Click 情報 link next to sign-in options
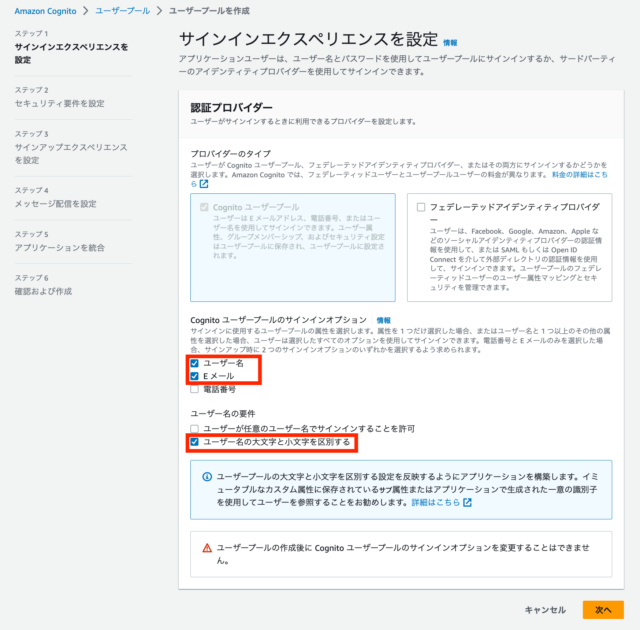This screenshot has height=630, width=640. (x=383, y=320)
